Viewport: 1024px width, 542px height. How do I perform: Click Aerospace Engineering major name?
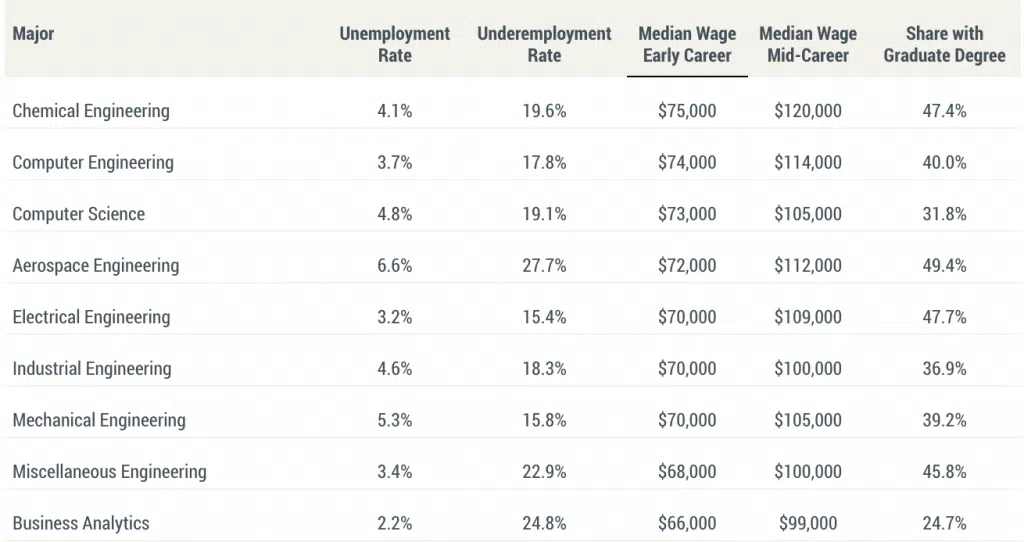pos(96,266)
